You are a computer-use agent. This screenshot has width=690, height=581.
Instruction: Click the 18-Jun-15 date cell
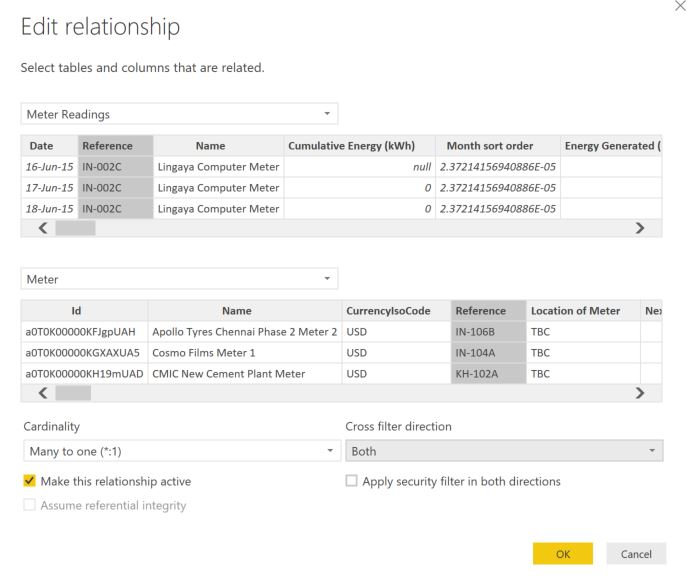click(49, 209)
